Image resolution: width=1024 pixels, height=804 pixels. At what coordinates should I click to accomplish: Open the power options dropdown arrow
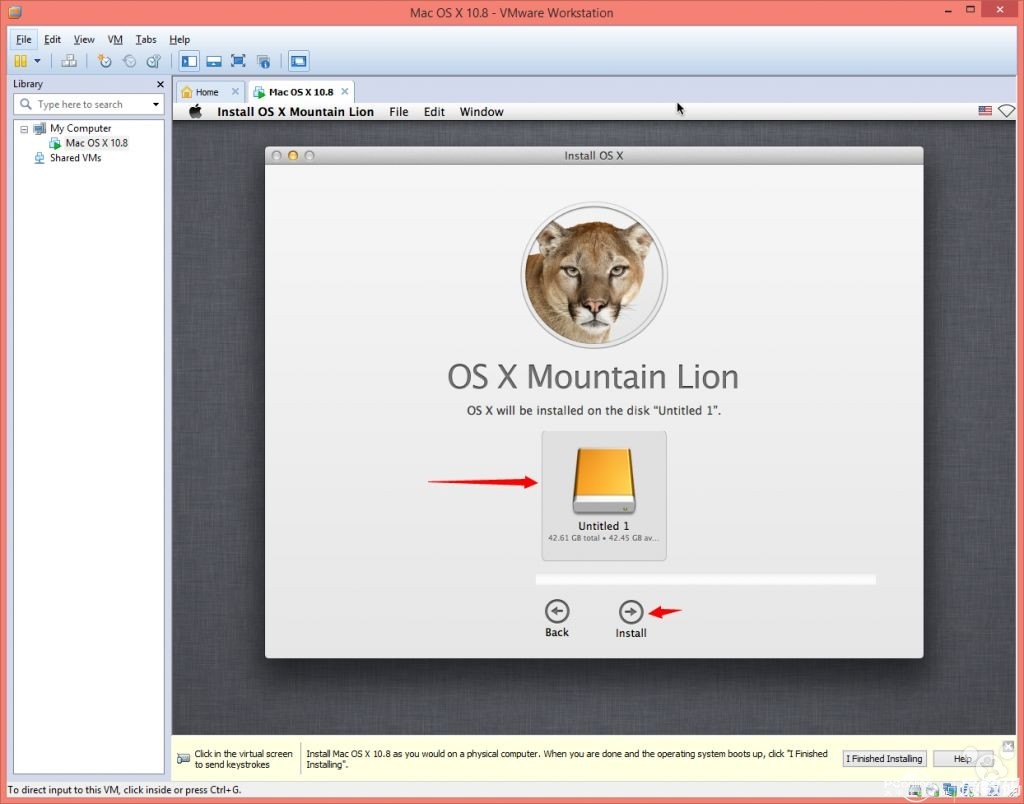(37, 61)
